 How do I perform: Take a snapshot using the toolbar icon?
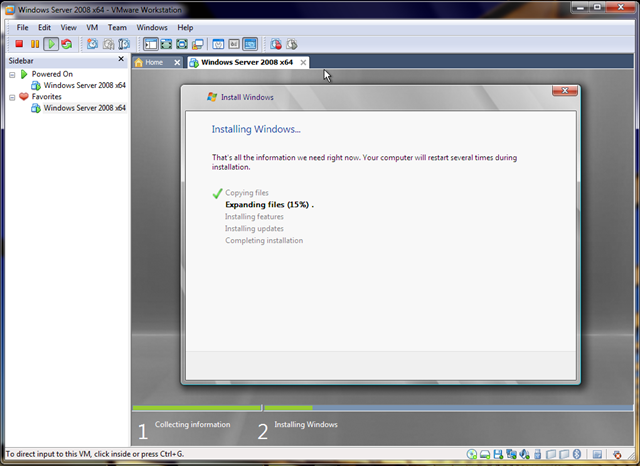click(92, 44)
